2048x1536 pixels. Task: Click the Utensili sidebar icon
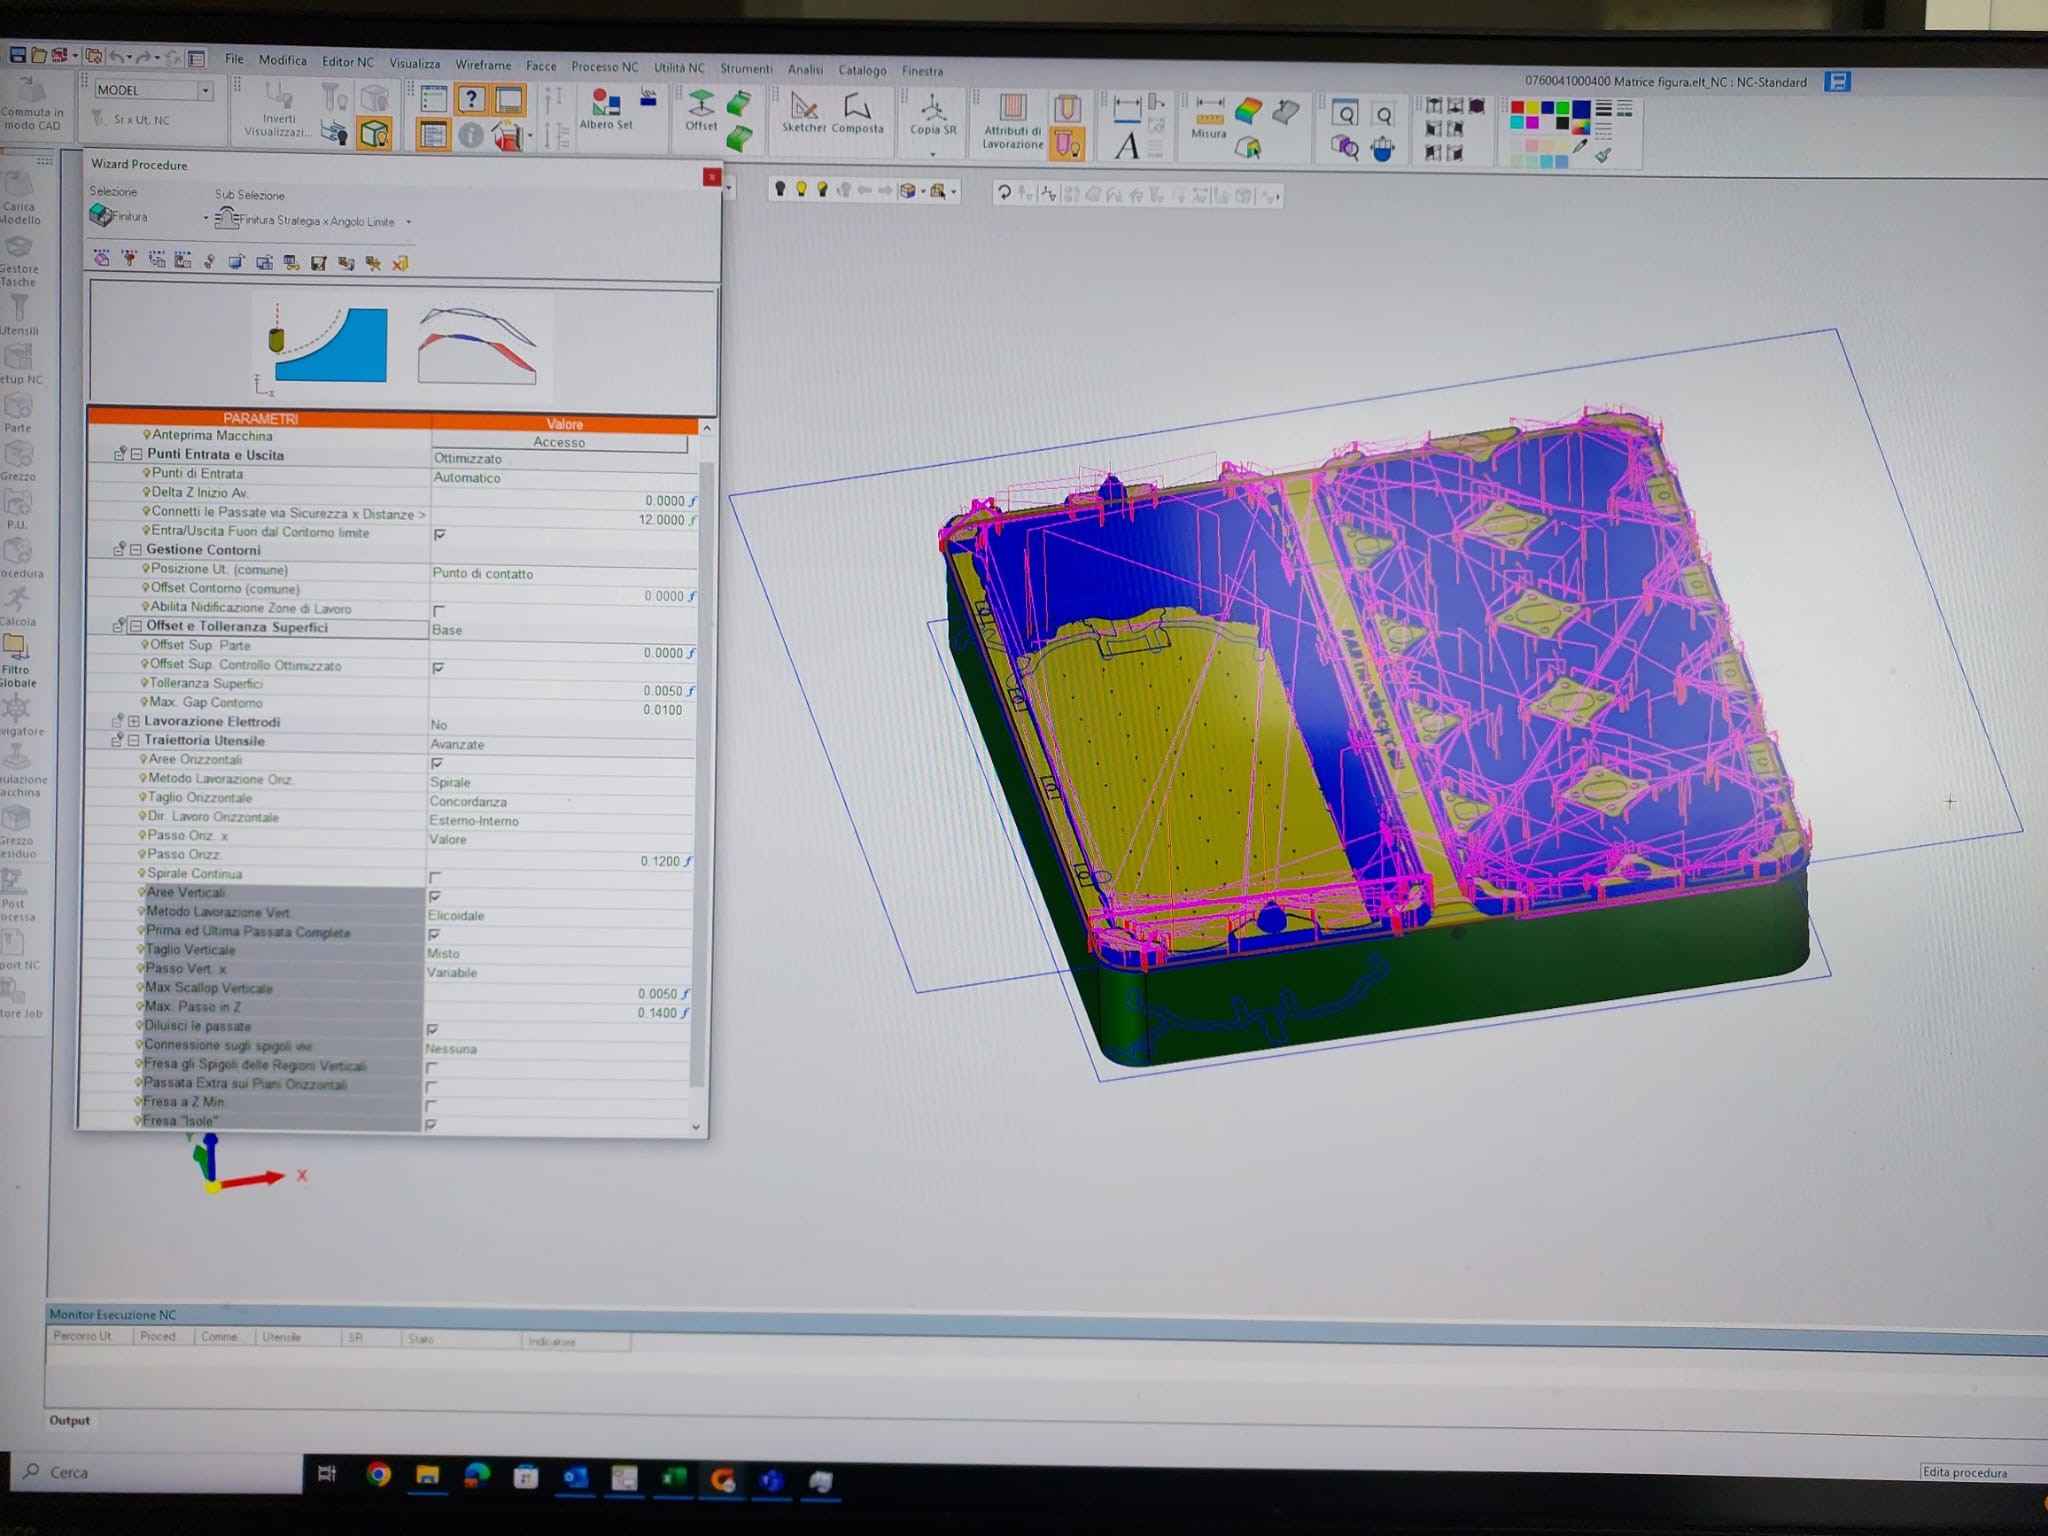pyautogui.click(x=19, y=315)
